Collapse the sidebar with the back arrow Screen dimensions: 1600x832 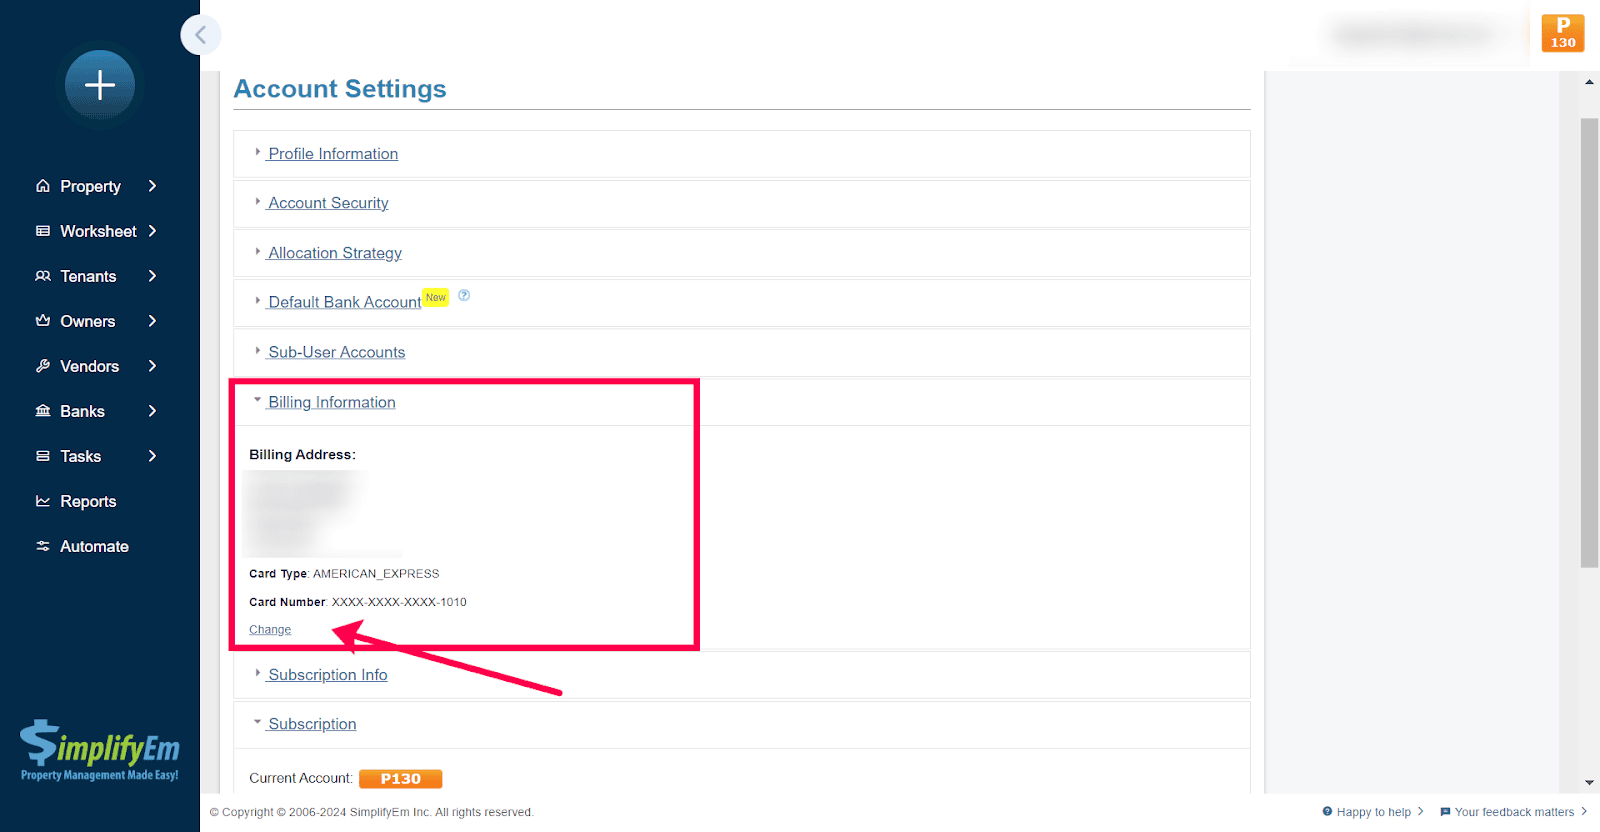click(200, 35)
